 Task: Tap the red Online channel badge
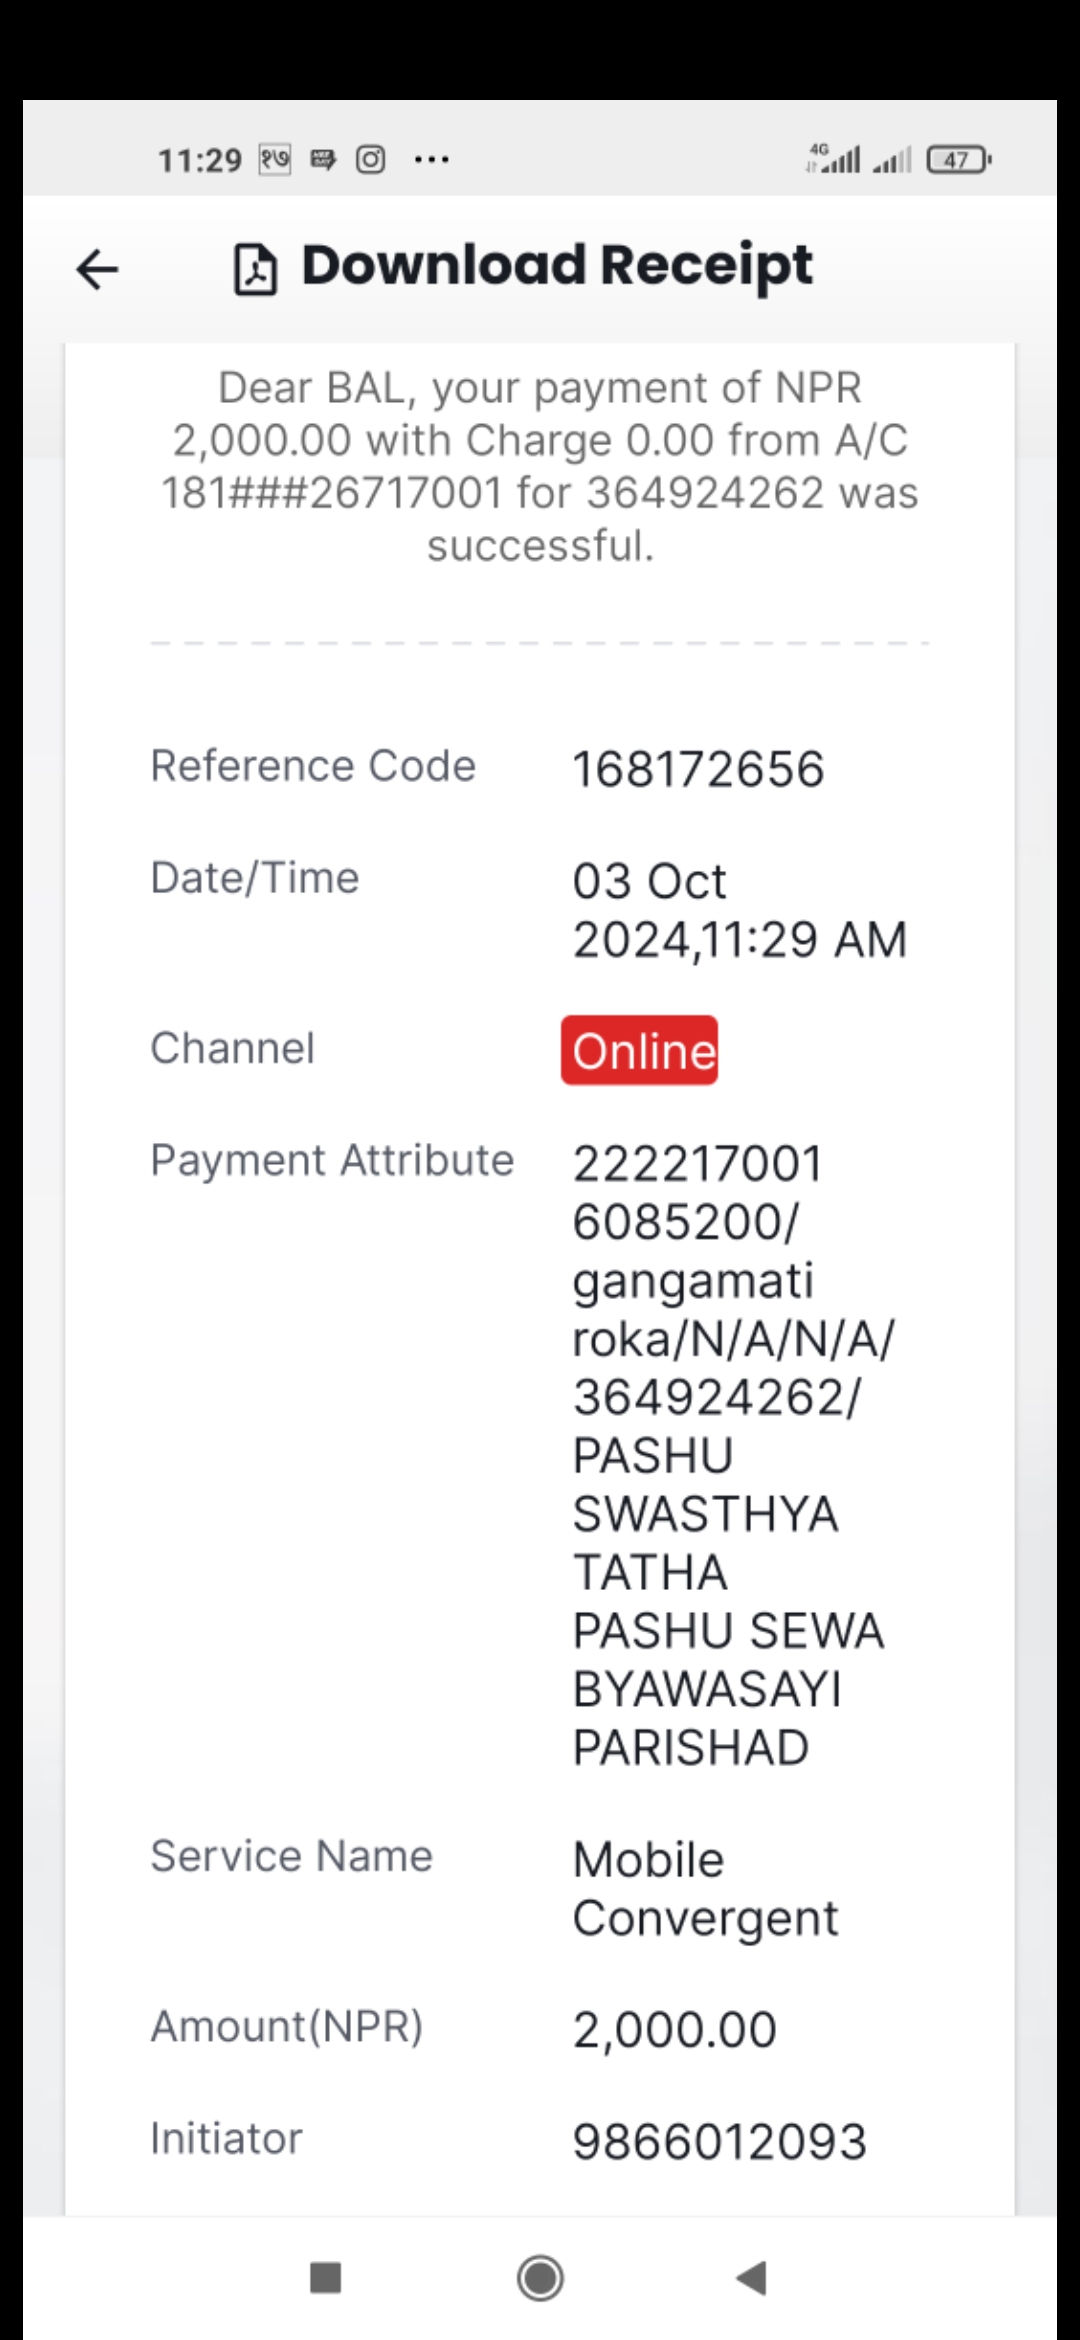click(x=640, y=1051)
